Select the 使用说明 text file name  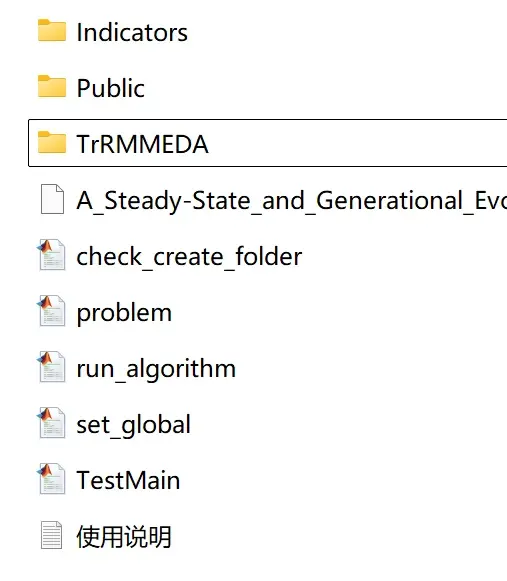[x=124, y=537]
